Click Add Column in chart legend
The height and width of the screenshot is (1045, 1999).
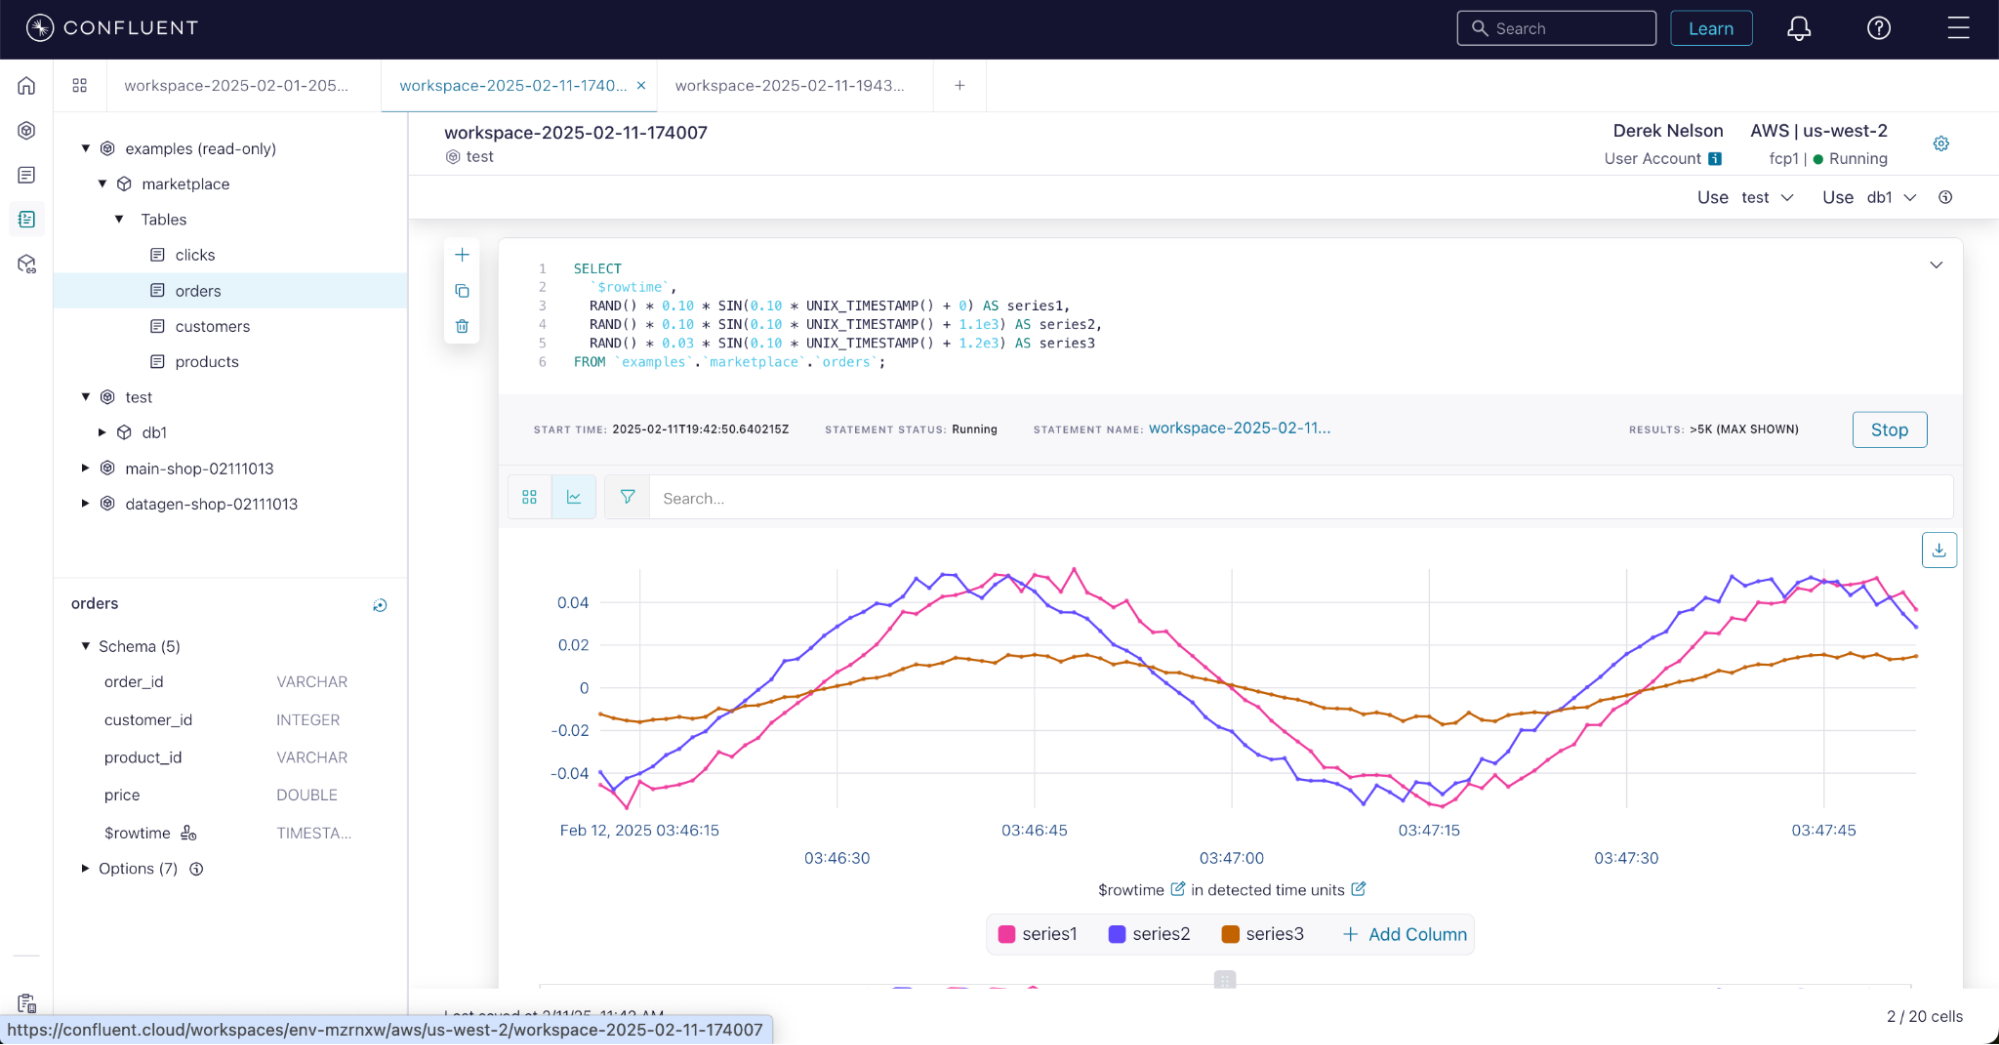pos(1404,934)
